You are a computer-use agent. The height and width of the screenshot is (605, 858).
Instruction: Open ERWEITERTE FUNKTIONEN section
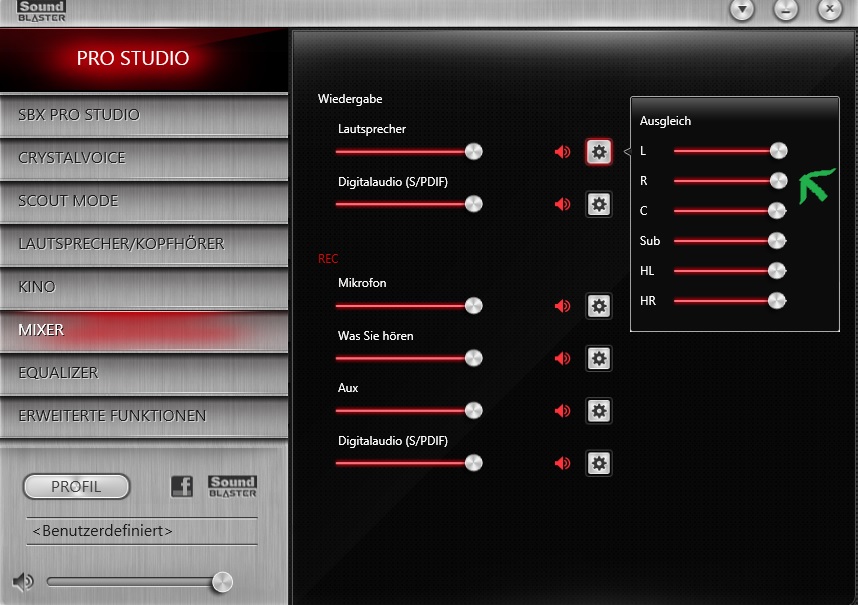(x=144, y=416)
